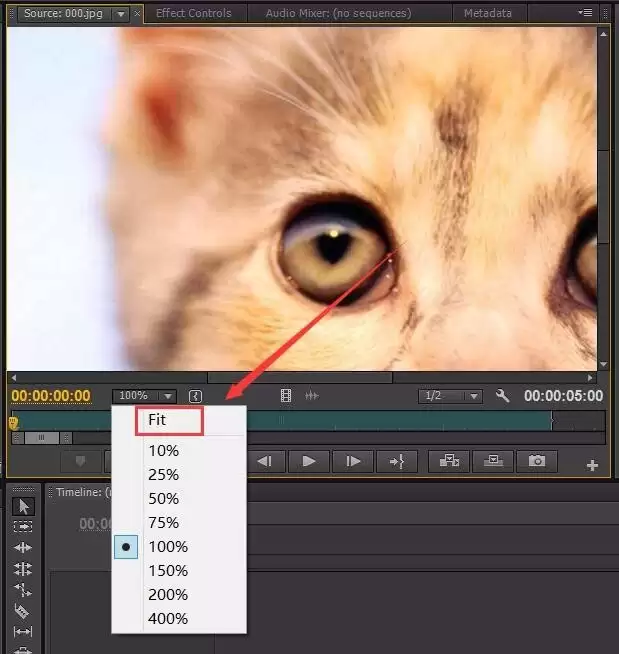Switch to the Effect Controls tab
This screenshot has height=654, width=619.
click(193, 13)
